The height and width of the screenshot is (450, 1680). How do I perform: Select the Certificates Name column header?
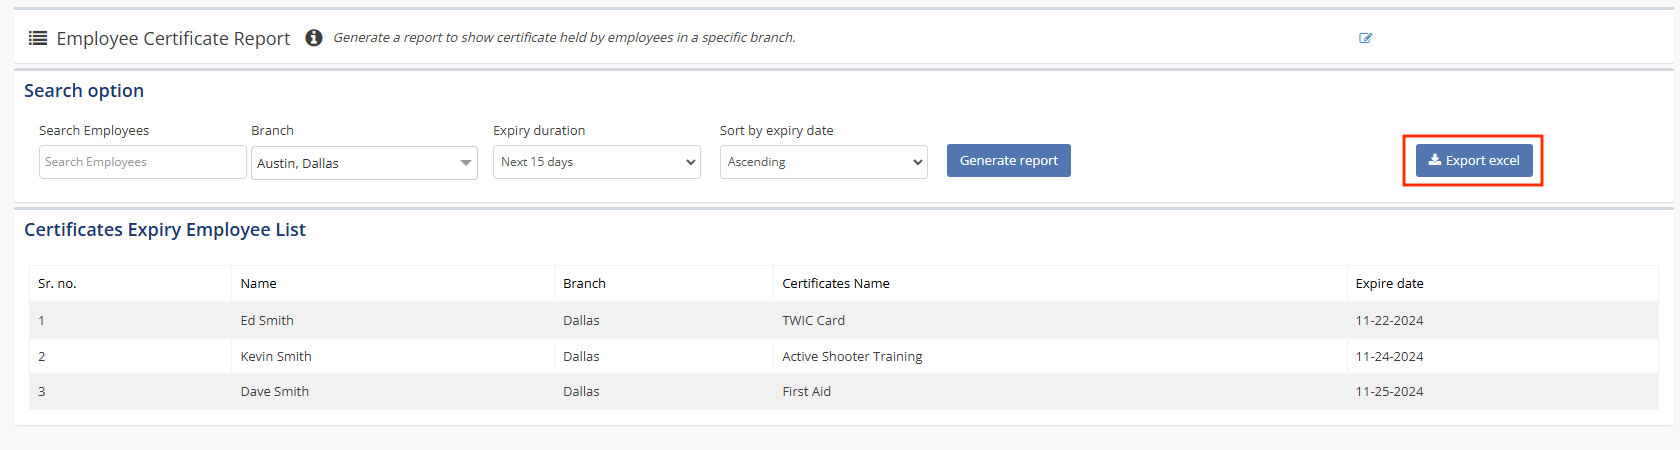tap(835, 284)
